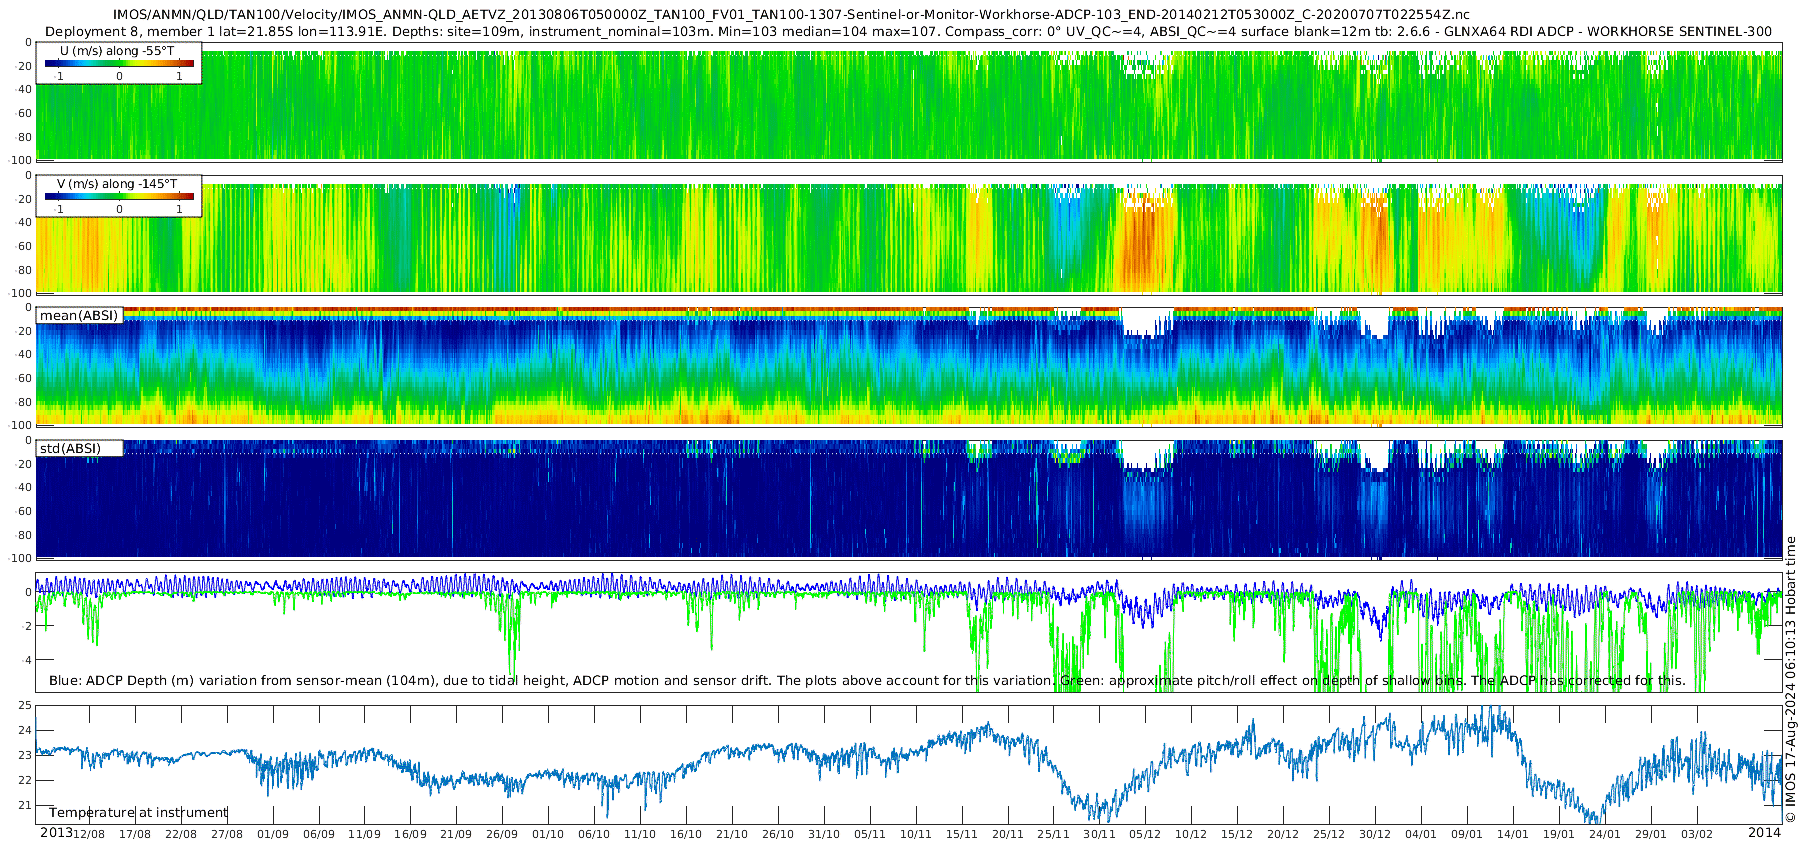This screenshot has height=850, width=1800.
Task: Click the 2013 year label on time axis
Action: click(56, 833)
